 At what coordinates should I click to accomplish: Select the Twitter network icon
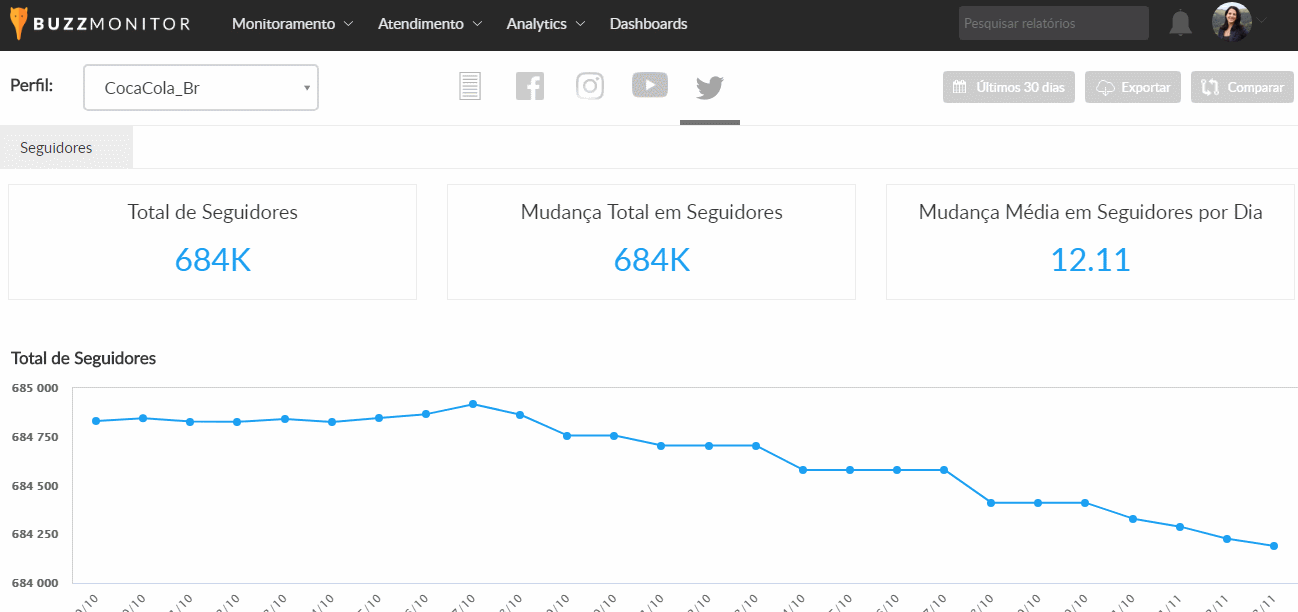tap(710, 88)
